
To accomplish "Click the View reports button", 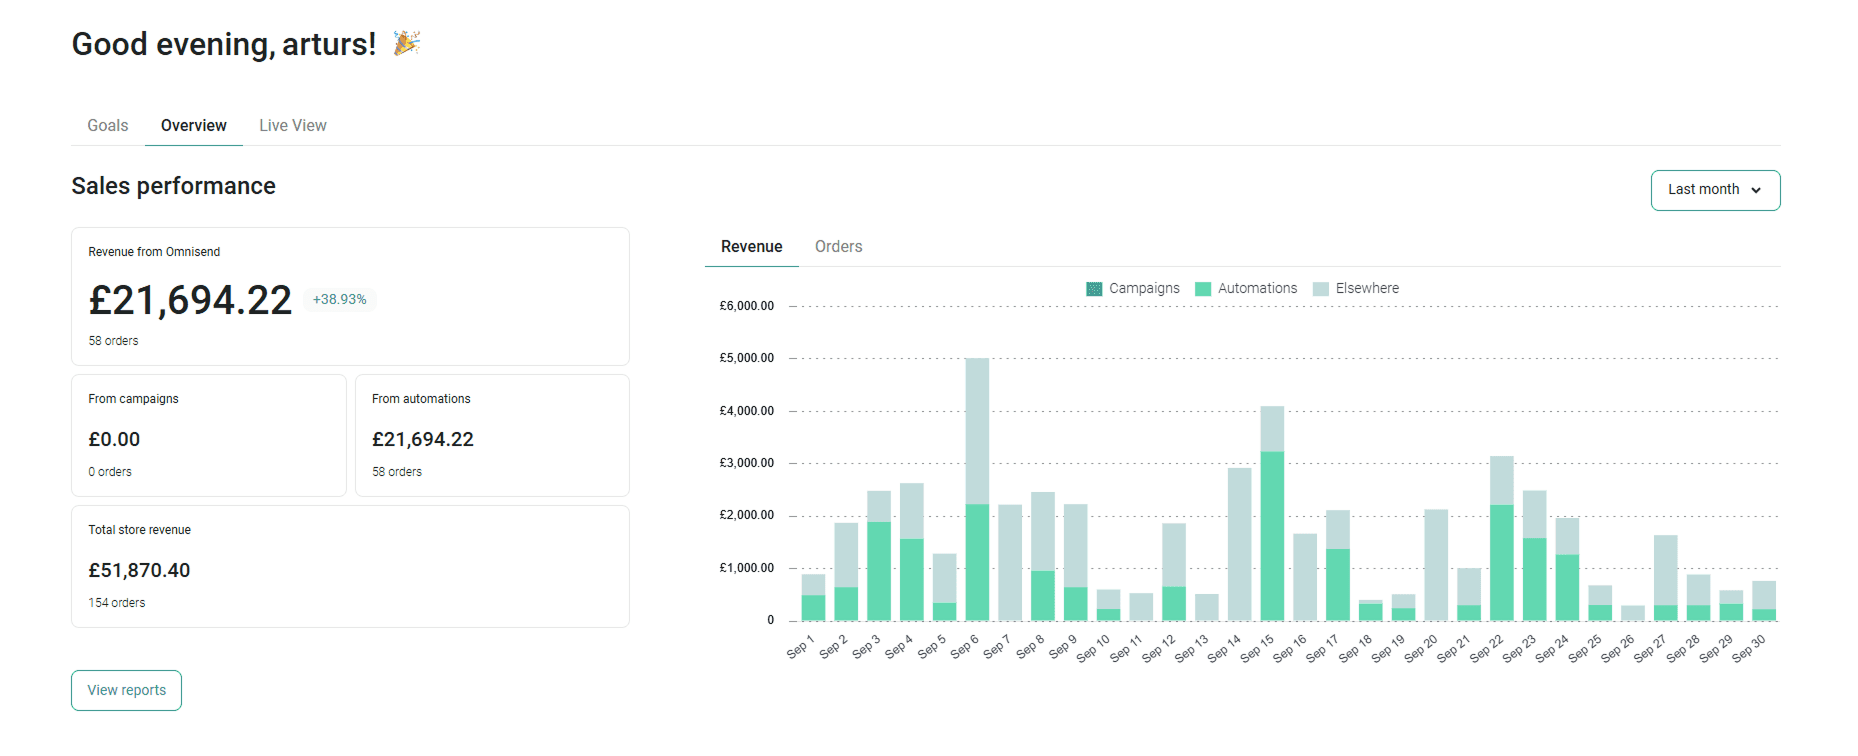I will pos(127,690).
